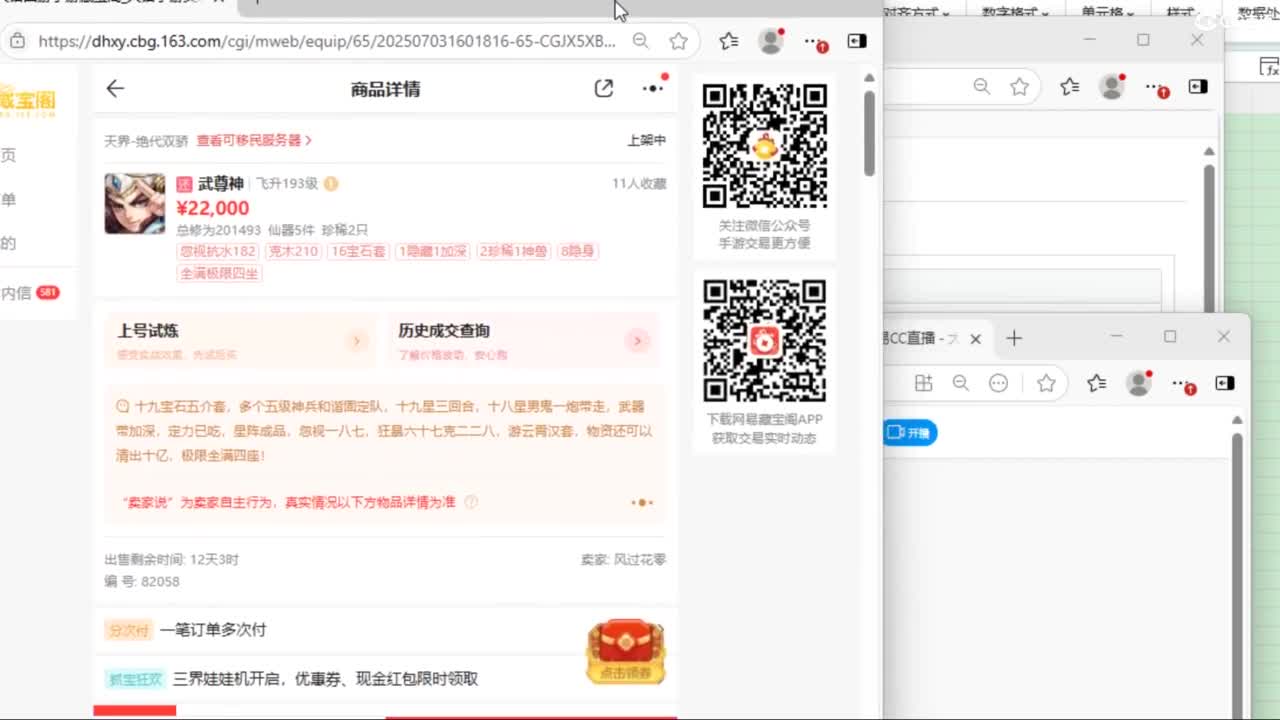Open more menu in CC直播 browser window

(1184, 384)
